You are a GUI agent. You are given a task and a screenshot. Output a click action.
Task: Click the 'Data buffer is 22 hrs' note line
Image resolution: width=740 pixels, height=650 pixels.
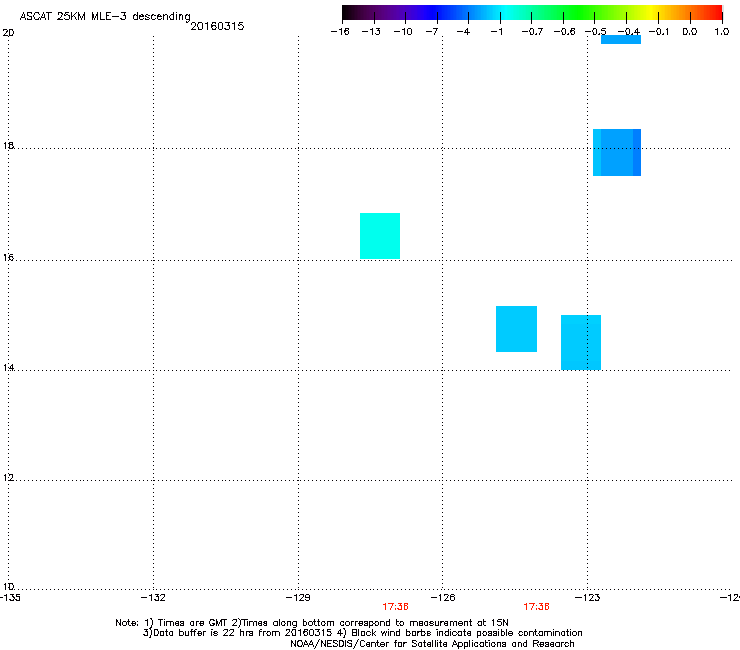[x=362, y=633]
